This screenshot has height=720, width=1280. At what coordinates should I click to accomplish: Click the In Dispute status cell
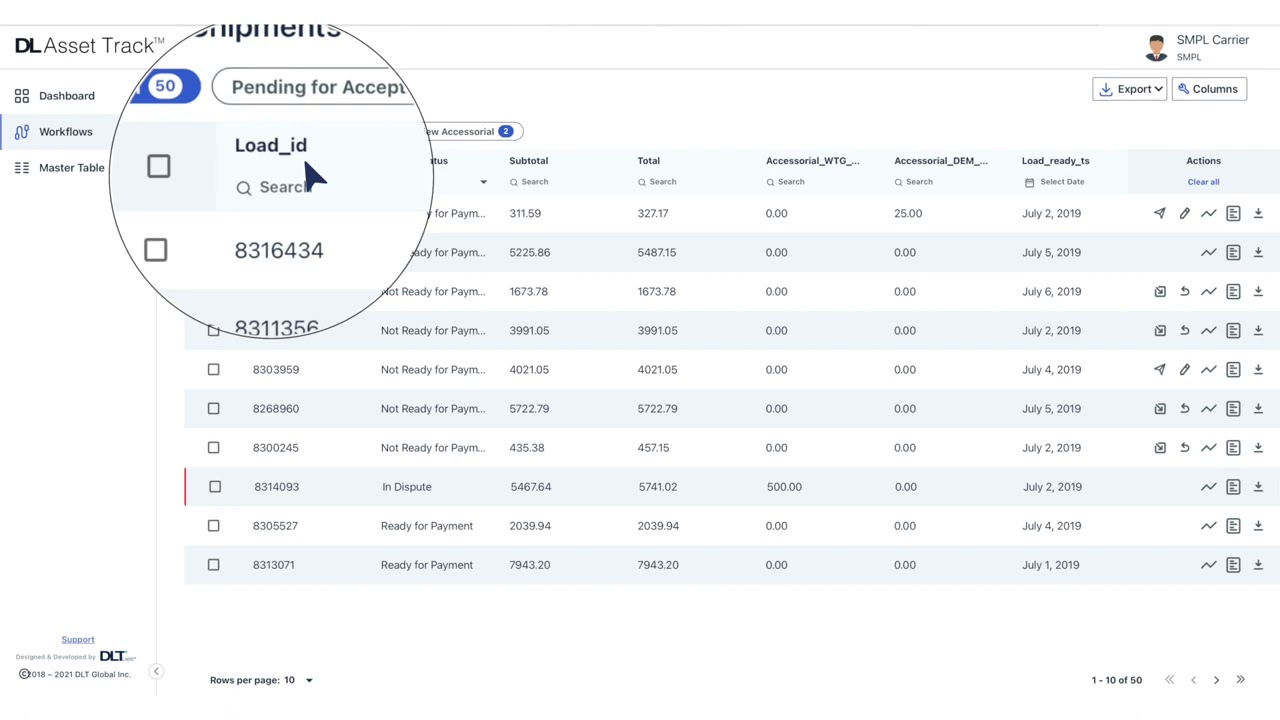click(x=407, y=487)
